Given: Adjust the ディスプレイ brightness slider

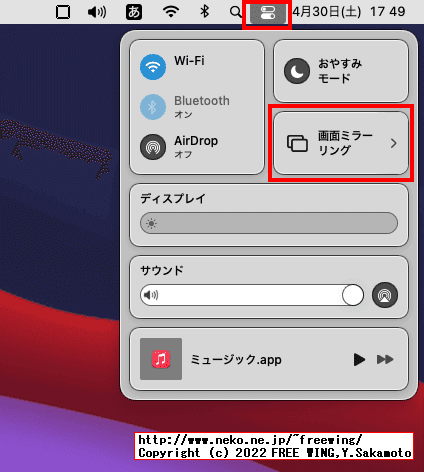Looking at the screenshot, I should [269, 223].
